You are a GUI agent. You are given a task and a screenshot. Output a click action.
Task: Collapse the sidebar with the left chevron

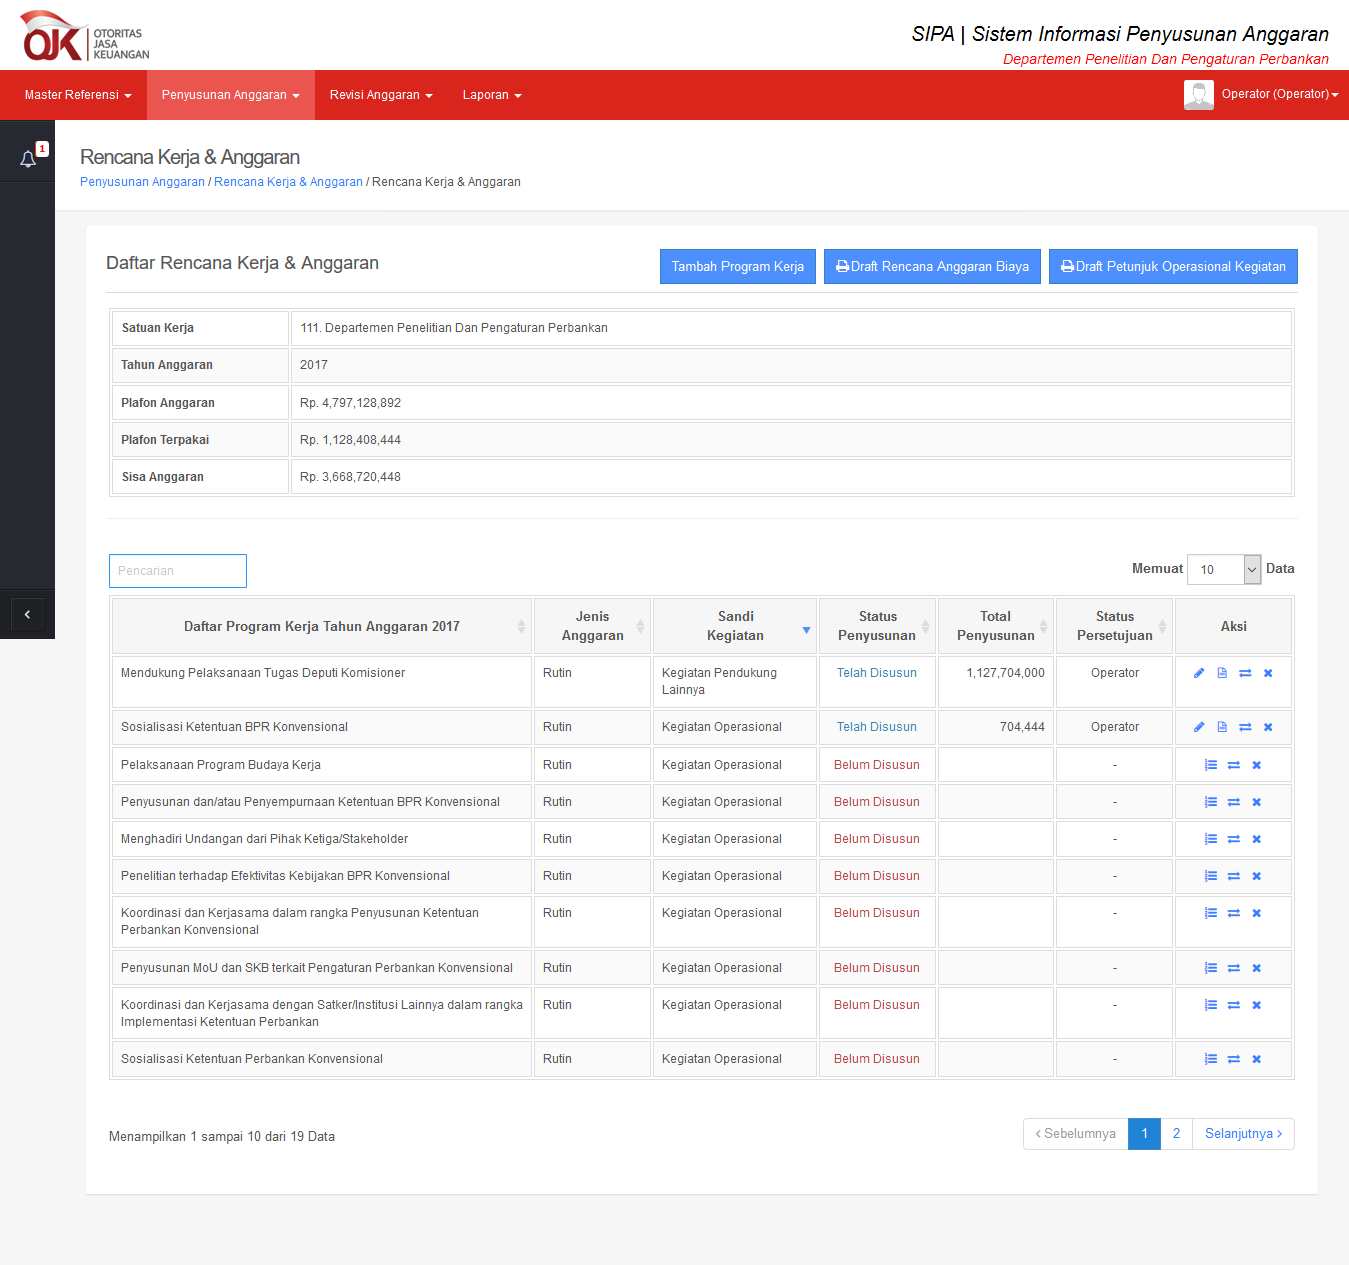coord(27,614)
